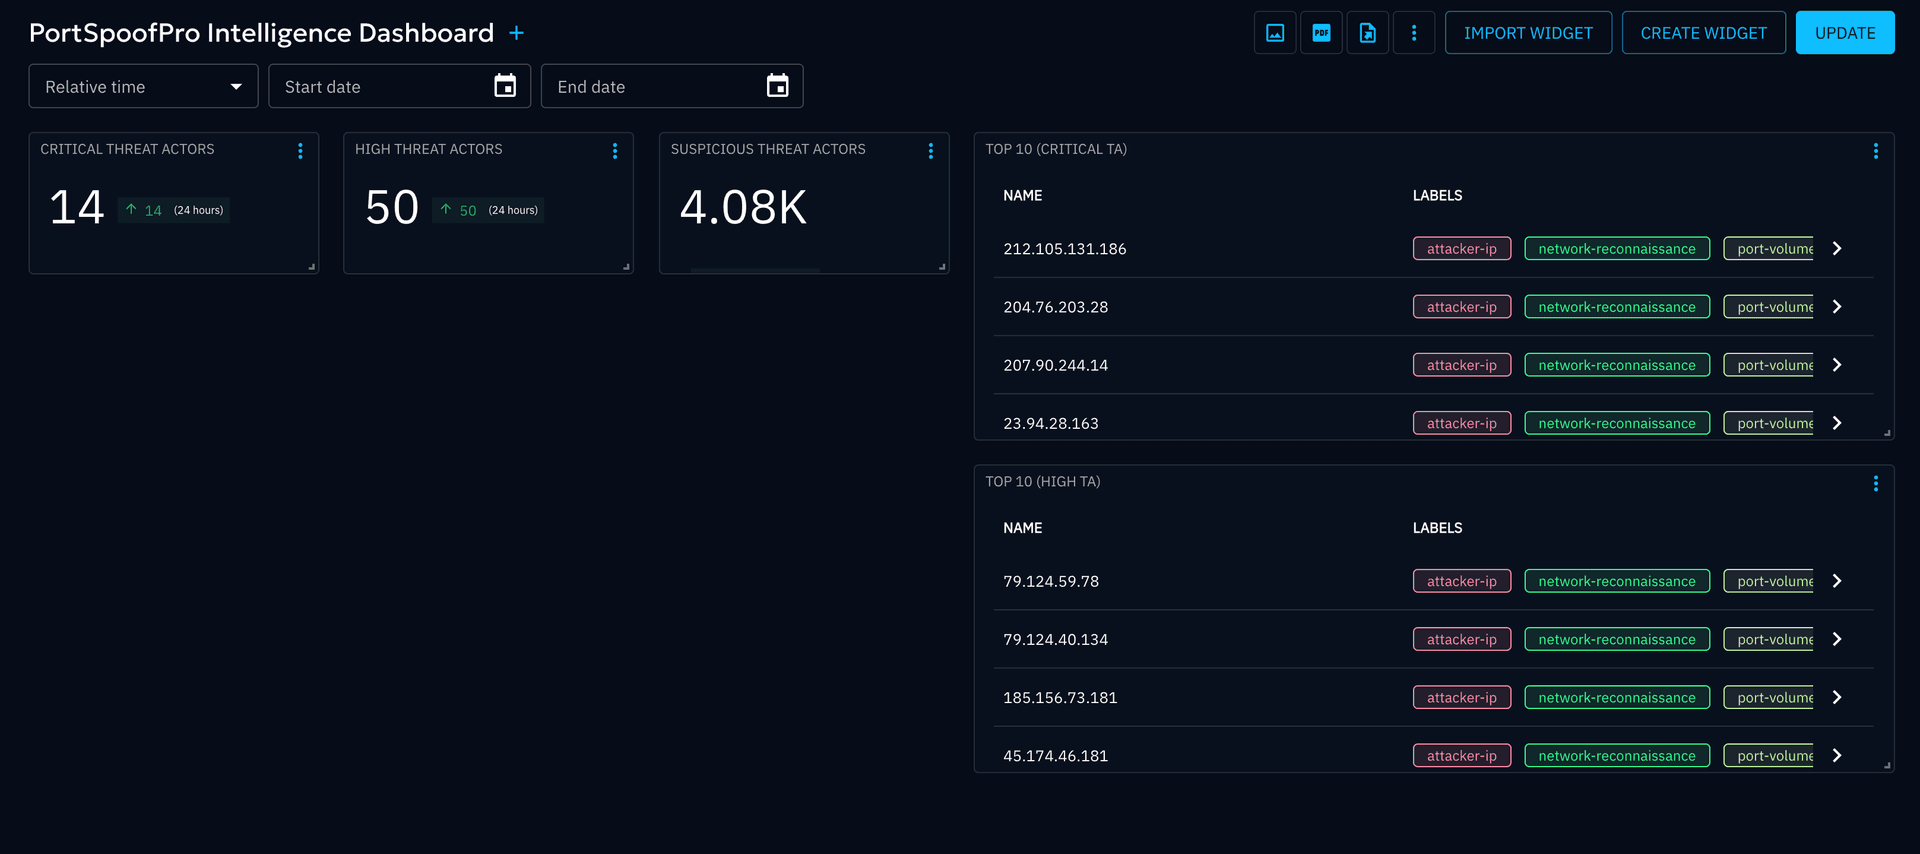Click resize handle of Critical Threat Actors widget
1920x854 pixels.
312,267
